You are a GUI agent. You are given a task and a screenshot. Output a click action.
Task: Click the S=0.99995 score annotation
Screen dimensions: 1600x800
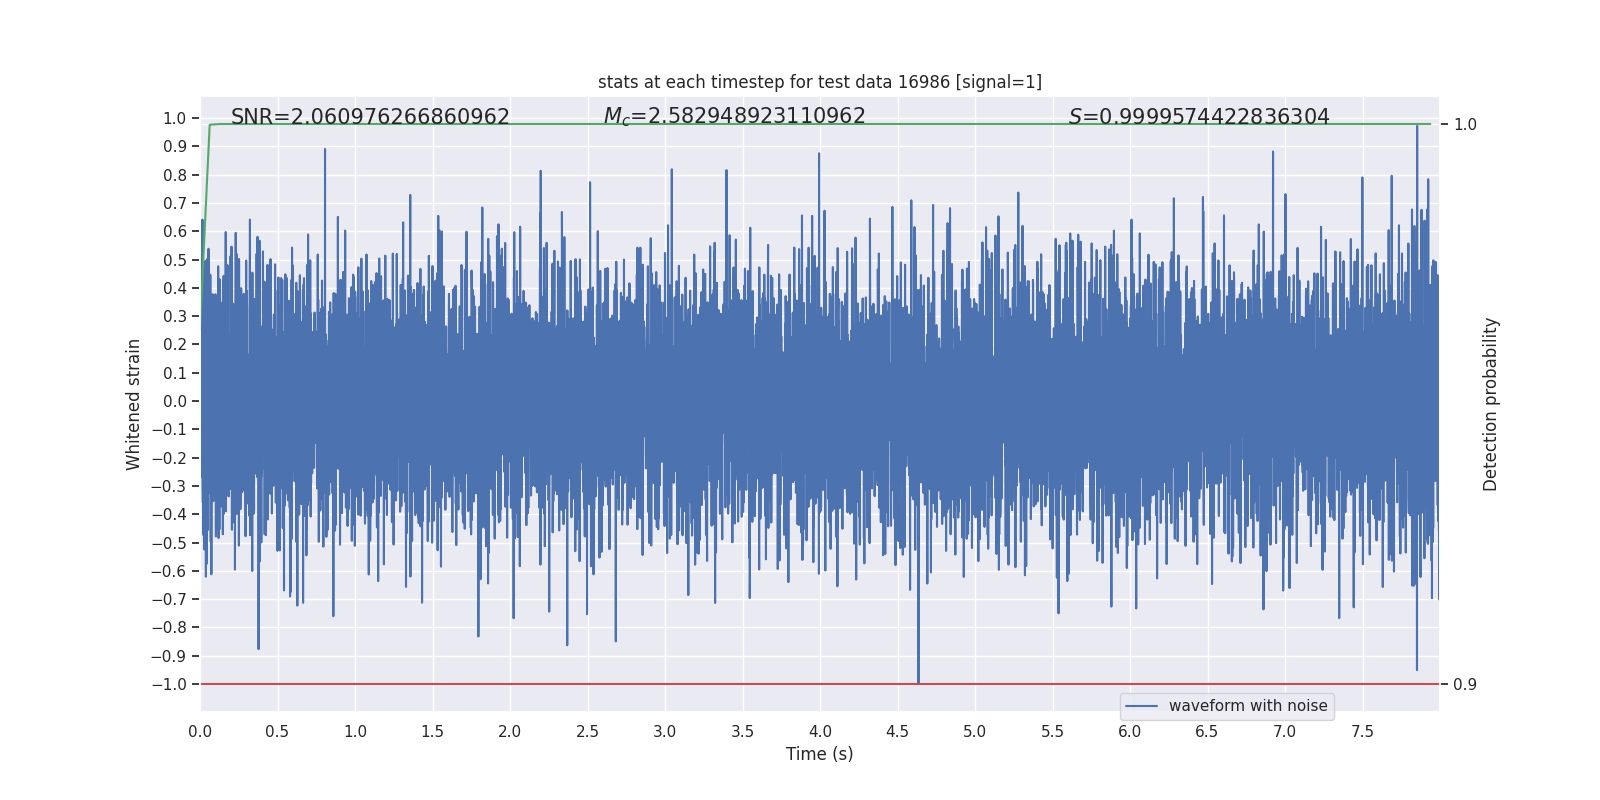1199,117
